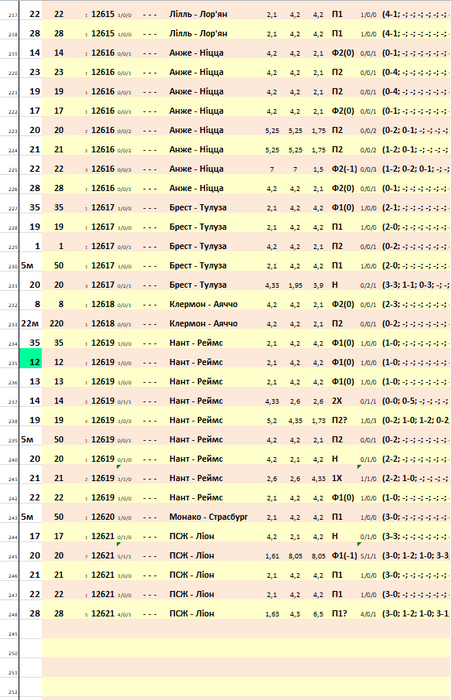Click the odds cell with 1,95
Screen dimensions: 451x700
pyautogui.click(x=295, y=285)
